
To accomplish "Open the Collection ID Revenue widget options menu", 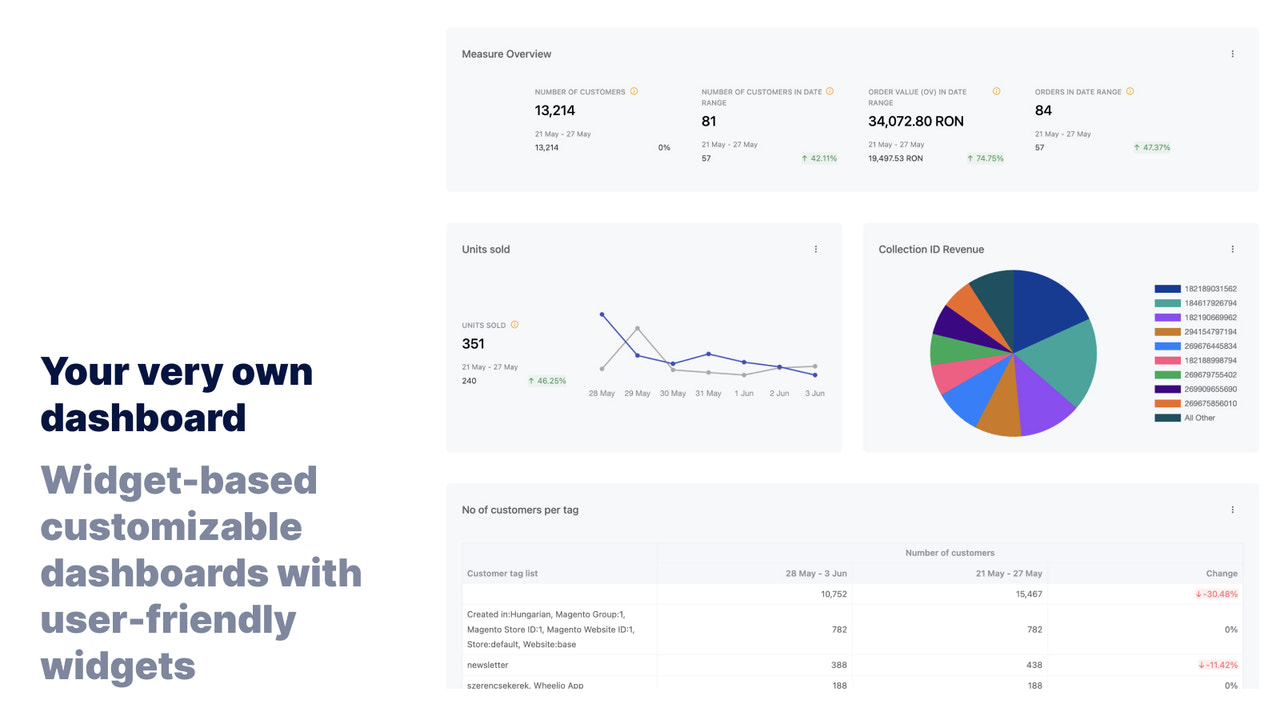I will 1233,249.
